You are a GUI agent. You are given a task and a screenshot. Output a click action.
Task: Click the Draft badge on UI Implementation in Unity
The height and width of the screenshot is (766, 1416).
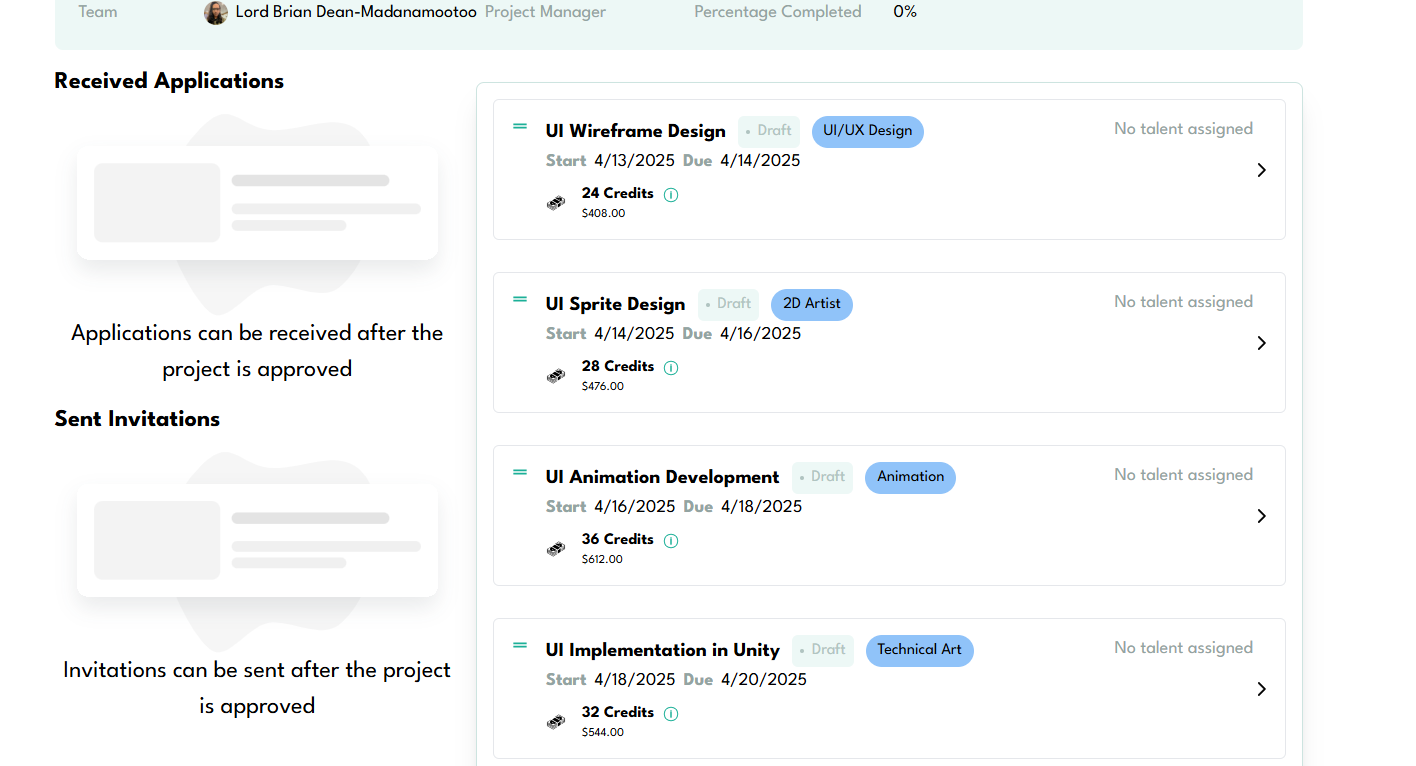pyautogui.click(x=823, y=650)
